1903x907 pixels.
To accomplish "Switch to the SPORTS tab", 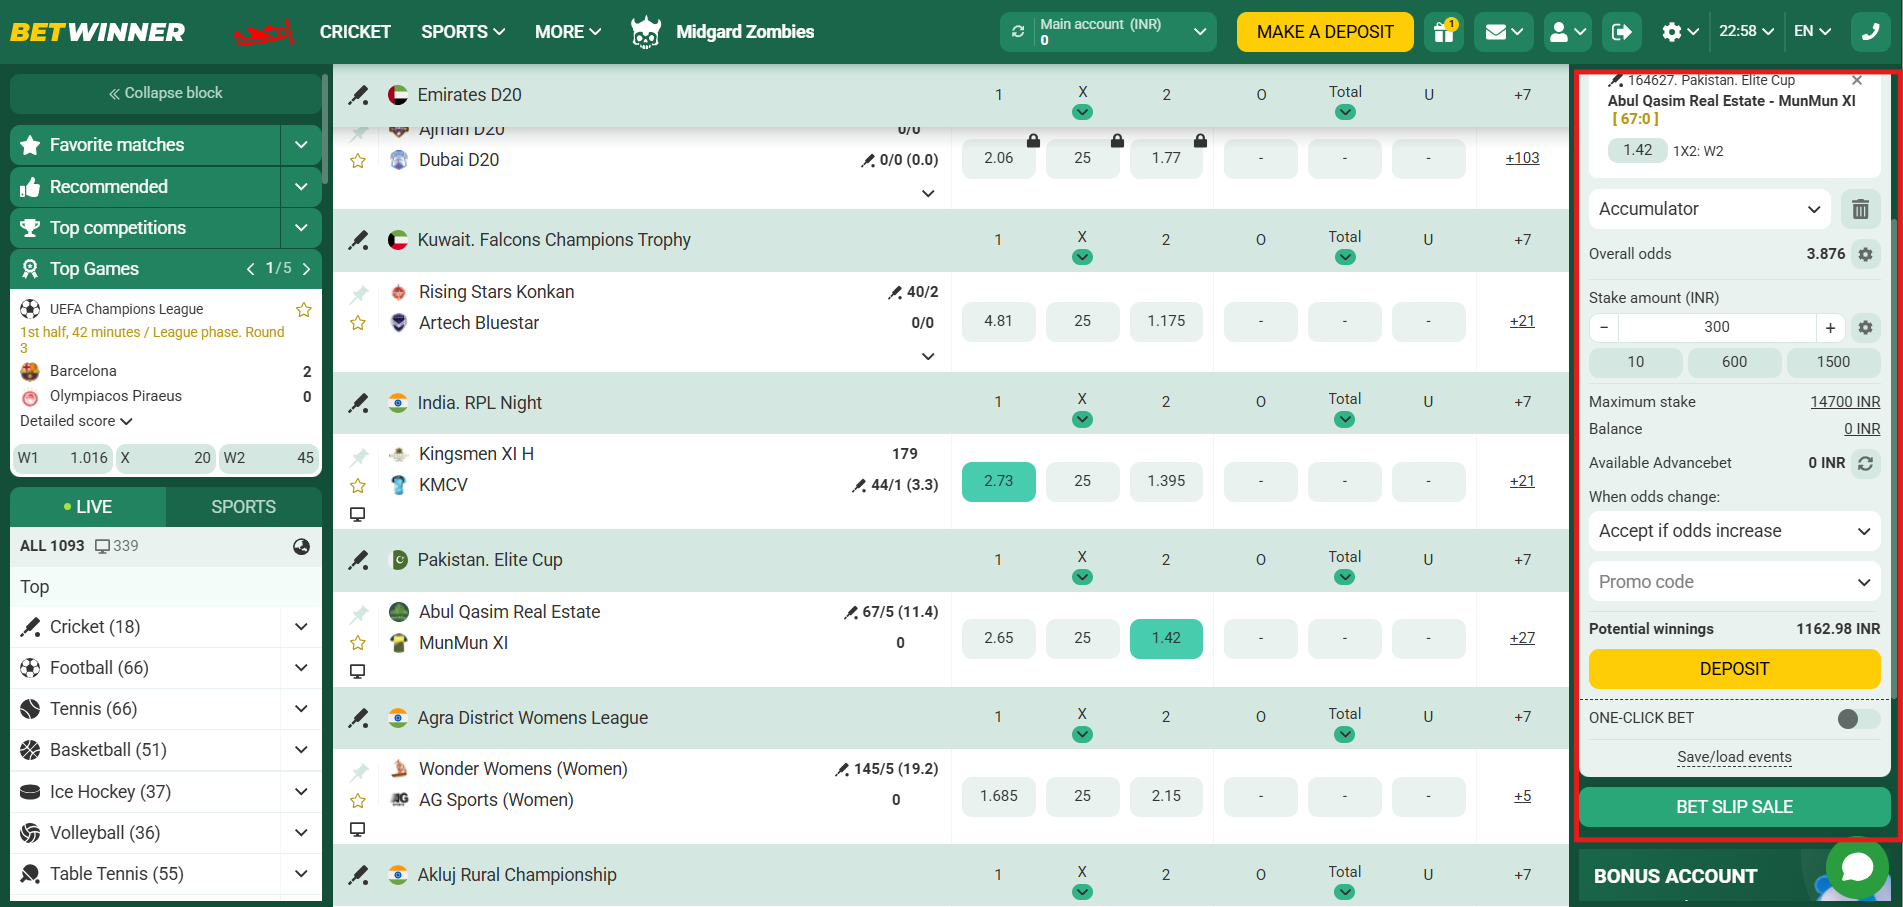I will 243,506.
